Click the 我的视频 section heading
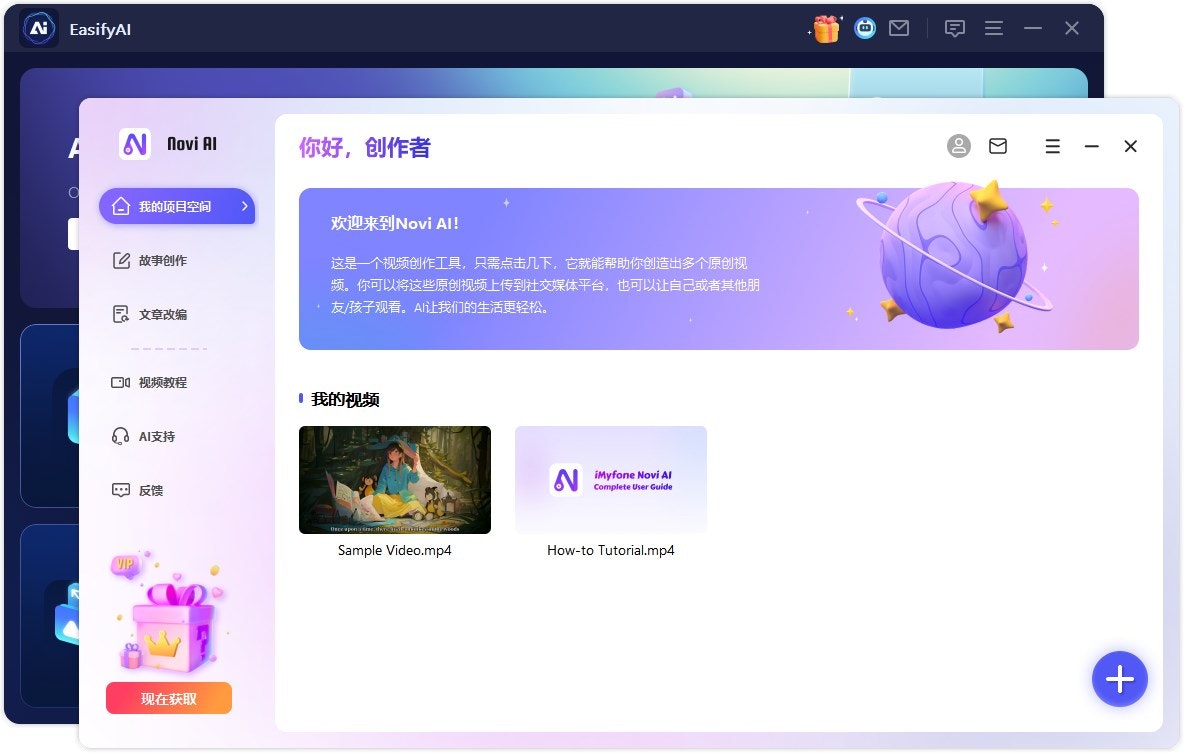Screen dimensions: 1185x753 click(345, 399)
